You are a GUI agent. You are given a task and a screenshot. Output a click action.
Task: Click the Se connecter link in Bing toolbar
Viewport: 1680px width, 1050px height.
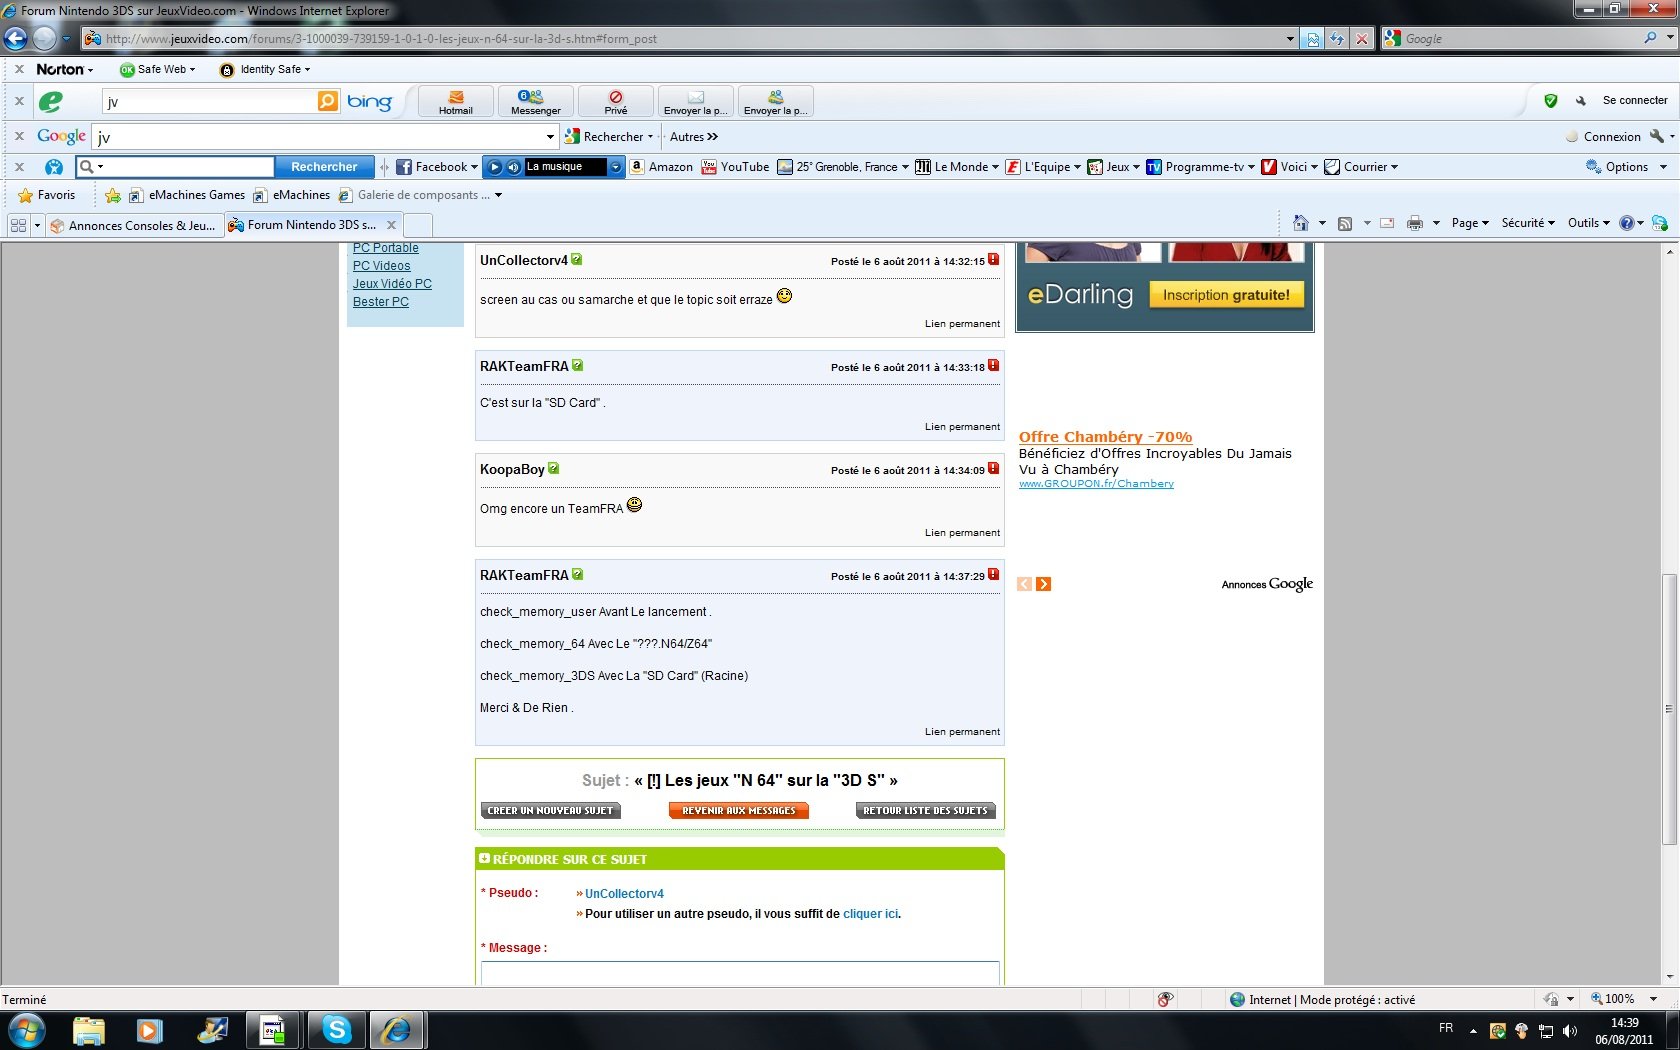(1635, 100)
